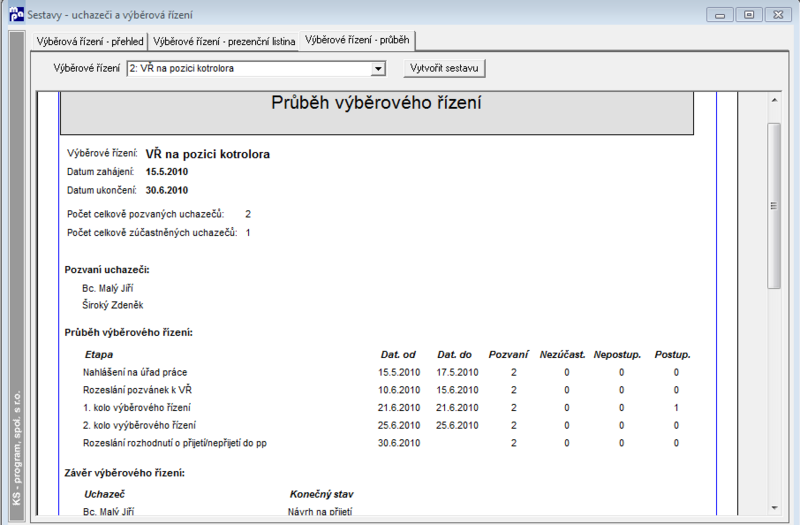Select the 'Výběrové řízení - průběh' tab
Image resolution: width=800 pixels, height=525 pixels.
357,40
